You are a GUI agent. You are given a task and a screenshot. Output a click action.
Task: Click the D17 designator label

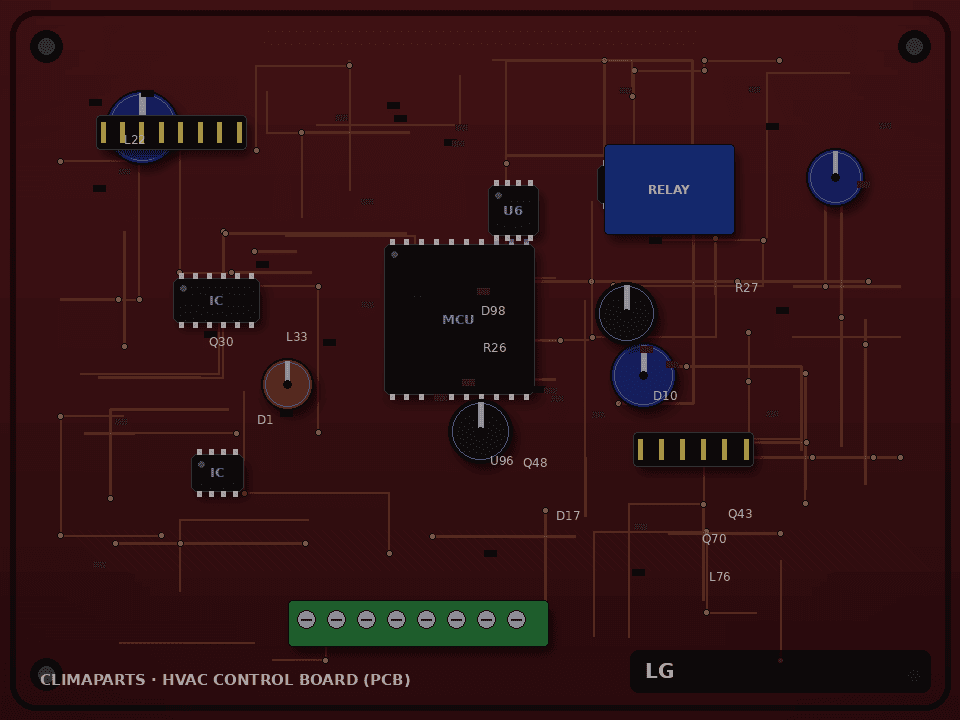(568, 516)
